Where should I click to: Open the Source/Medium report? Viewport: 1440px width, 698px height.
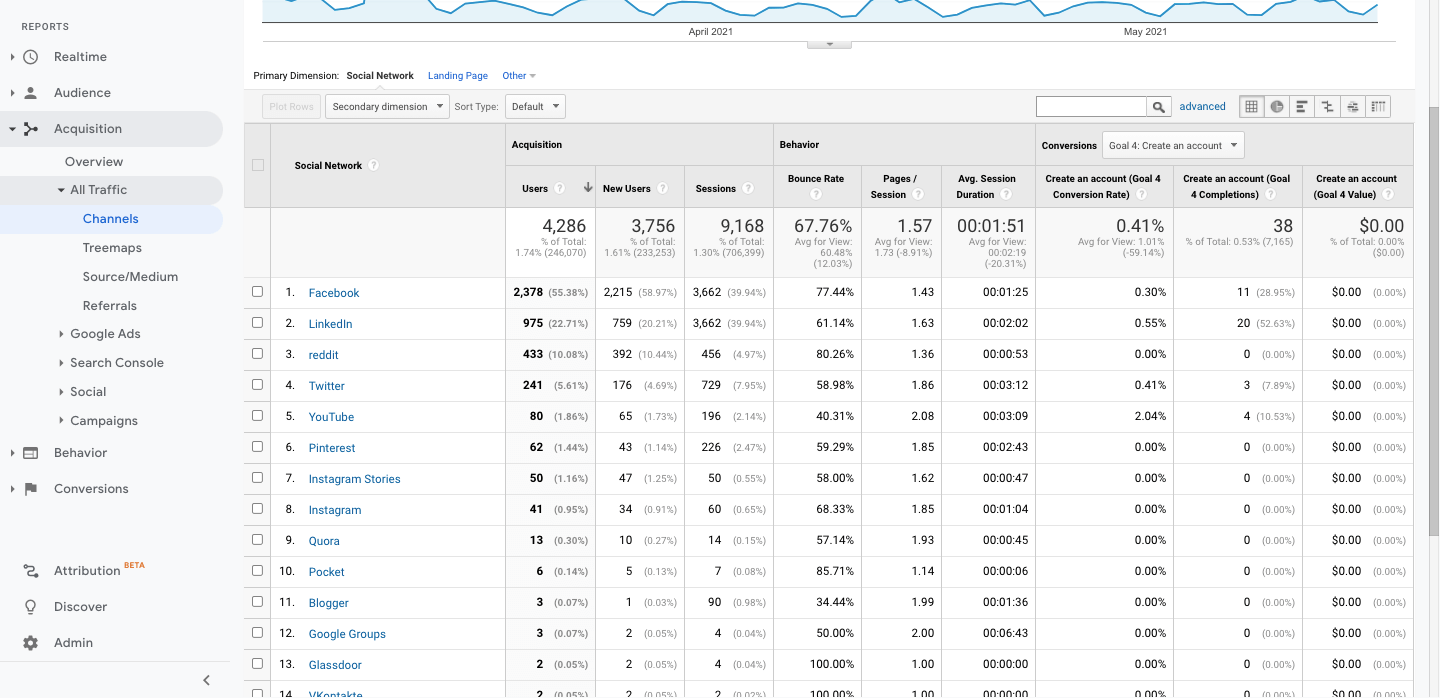point(130,277)
